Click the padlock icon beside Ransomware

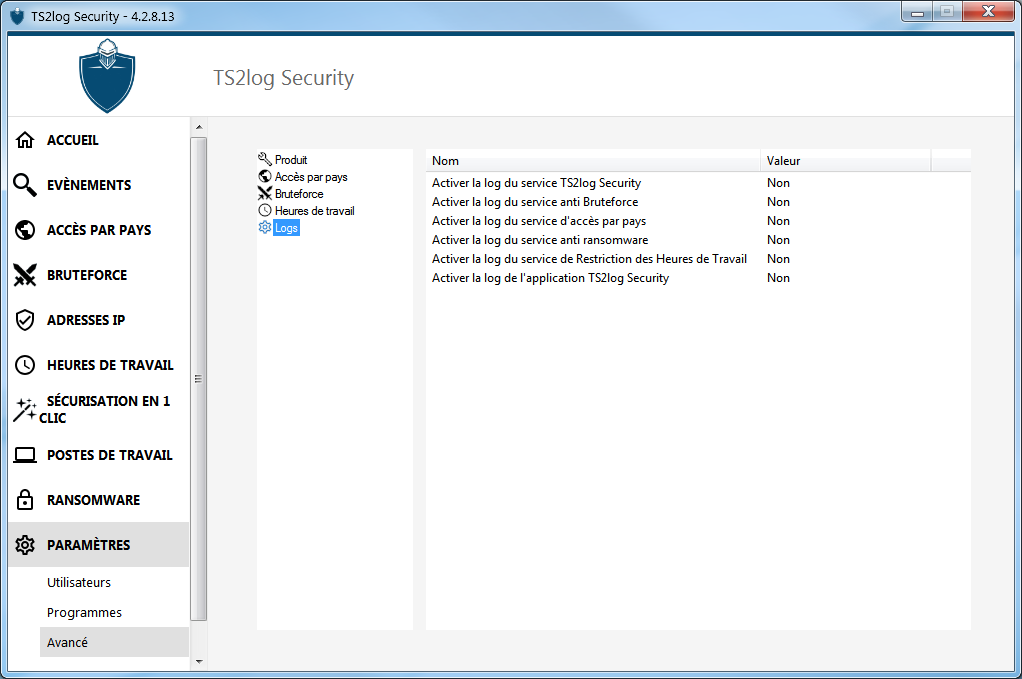click(25, 500)
